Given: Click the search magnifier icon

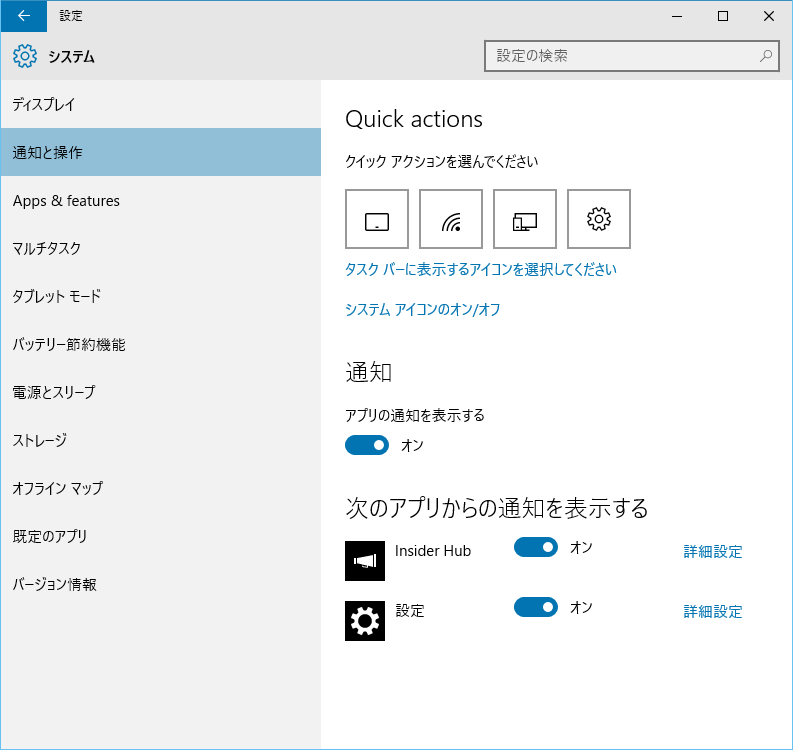Looking at the screenshot, I should pos(766,56).
